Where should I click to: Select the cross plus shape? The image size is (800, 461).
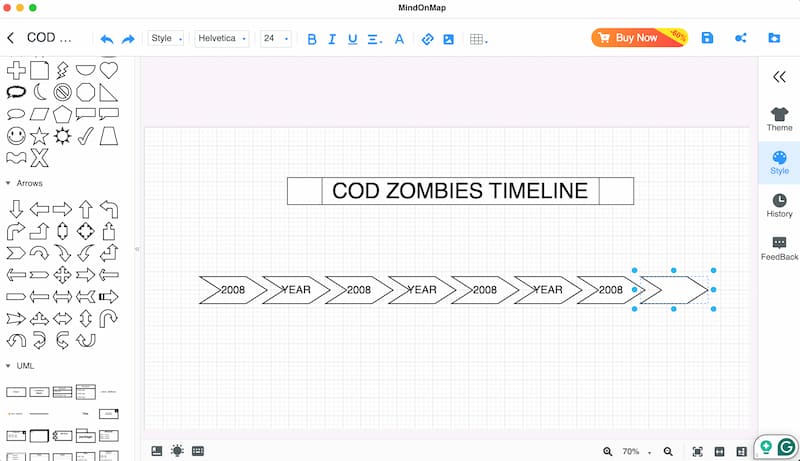pos(16,70)
